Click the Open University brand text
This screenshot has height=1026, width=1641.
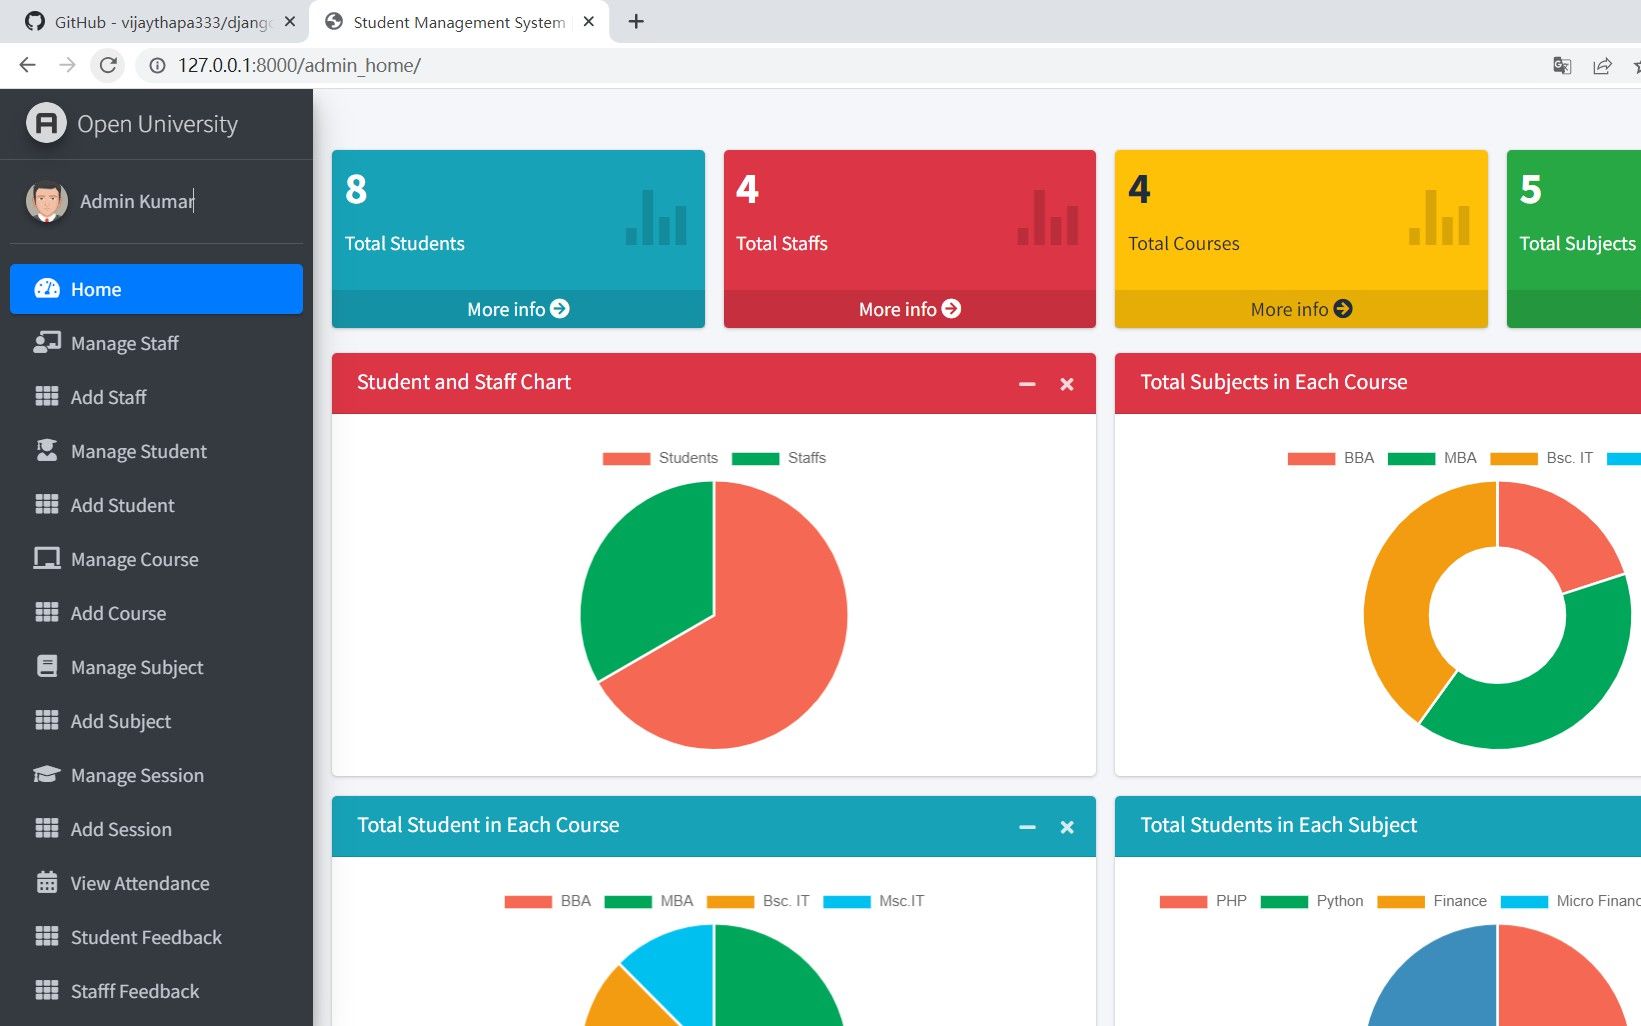click(x=157, y=124)
